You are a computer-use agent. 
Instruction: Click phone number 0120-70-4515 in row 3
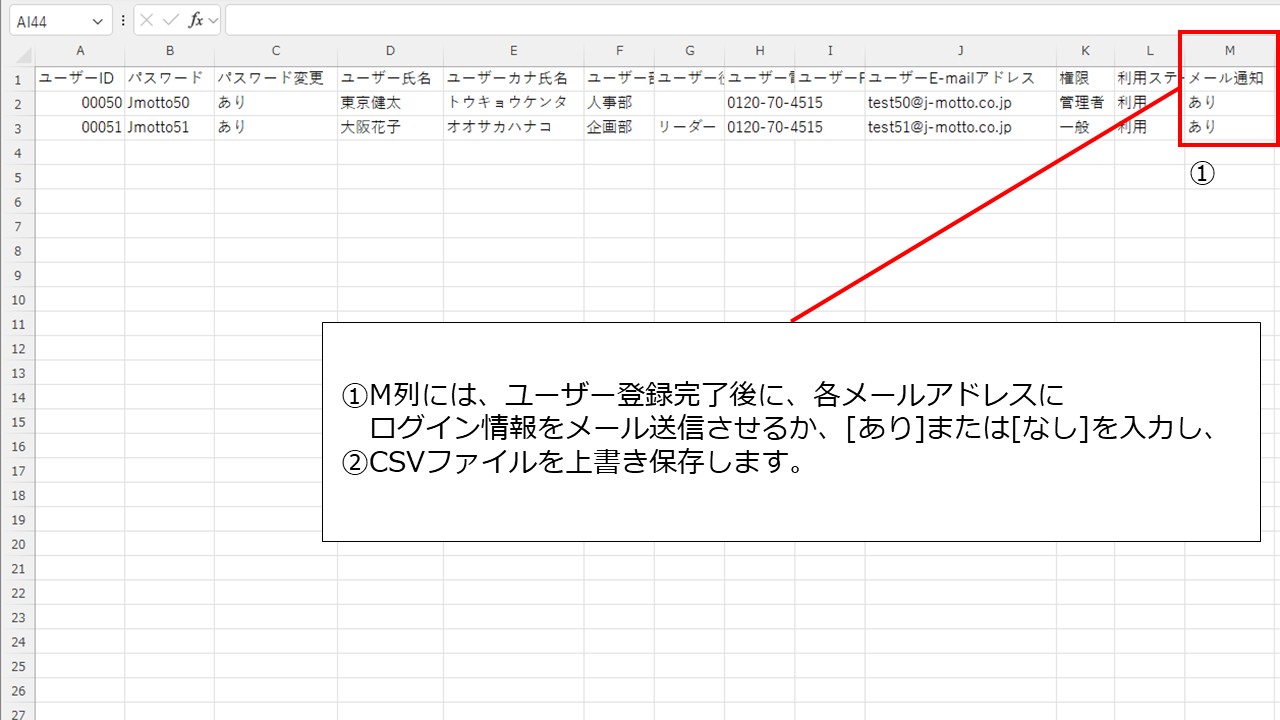tap(775, 127)
